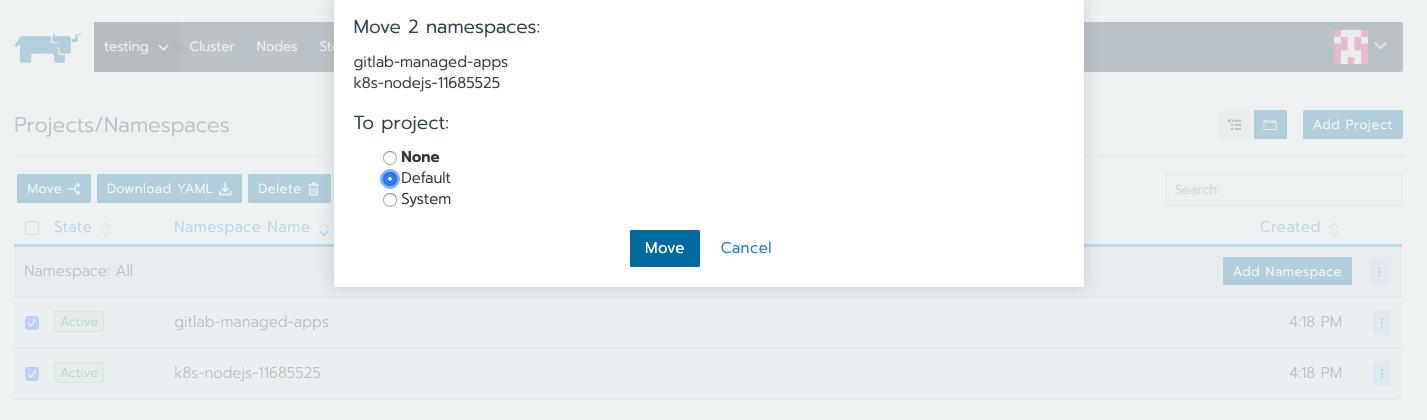Open the user avatar menu
Viewport: 1427px width, 420px height.
pyautogui.click(x=1360, y=46)
